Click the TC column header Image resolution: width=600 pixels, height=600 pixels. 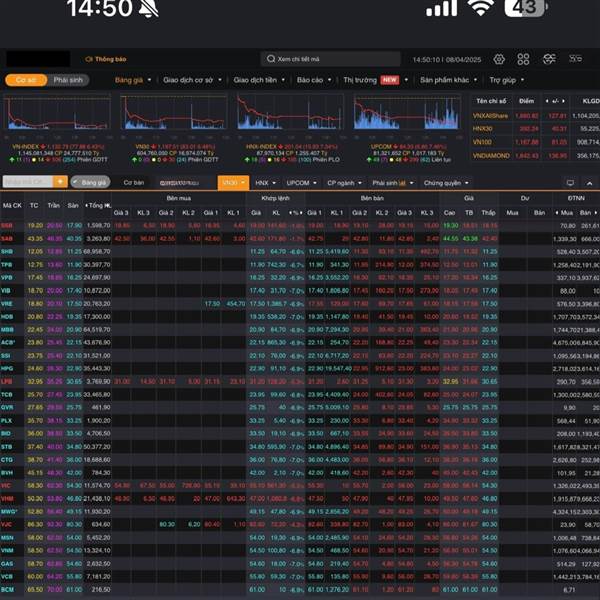pos(34,205)
